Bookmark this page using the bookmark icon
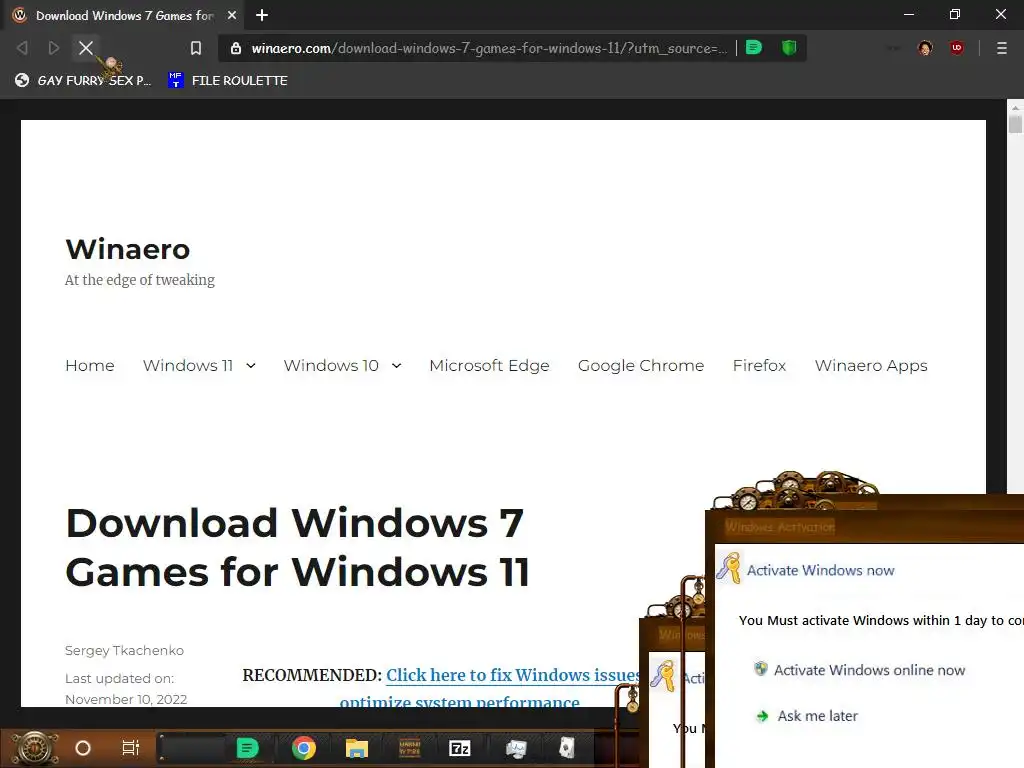 pyautogui.click(x=196, y=48)
